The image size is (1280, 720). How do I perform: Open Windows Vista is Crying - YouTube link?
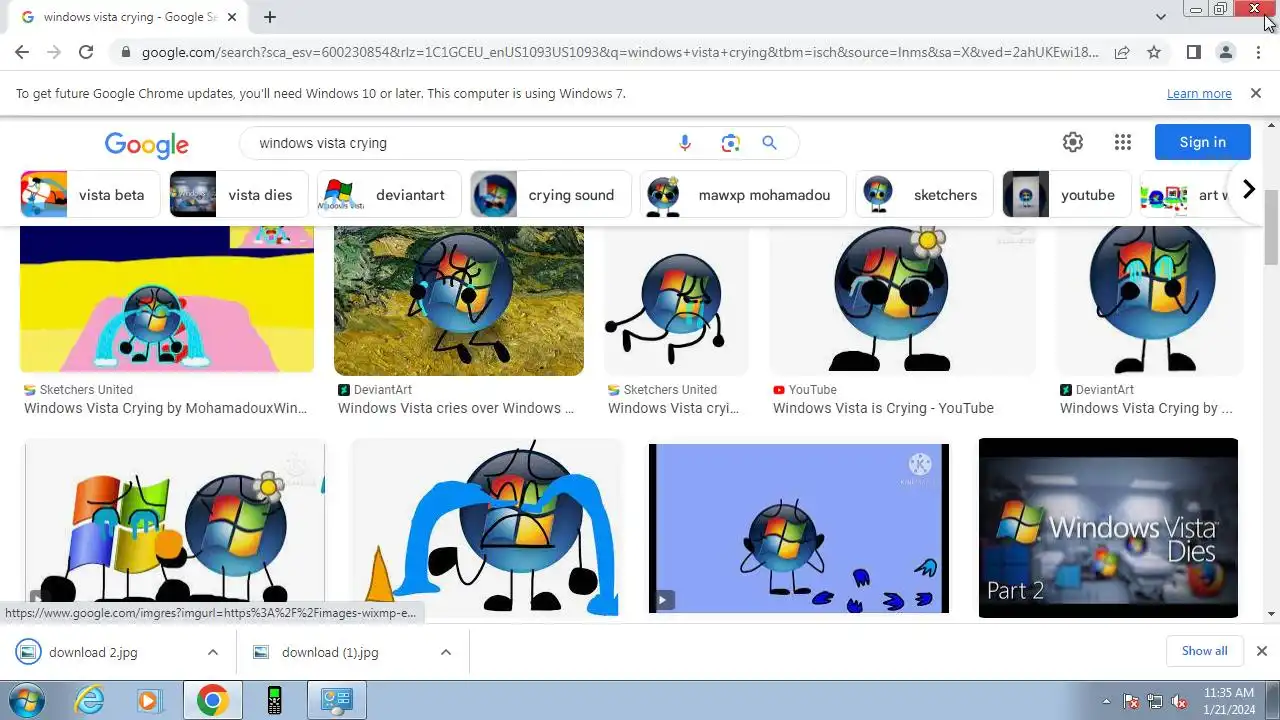click(883, 408)
